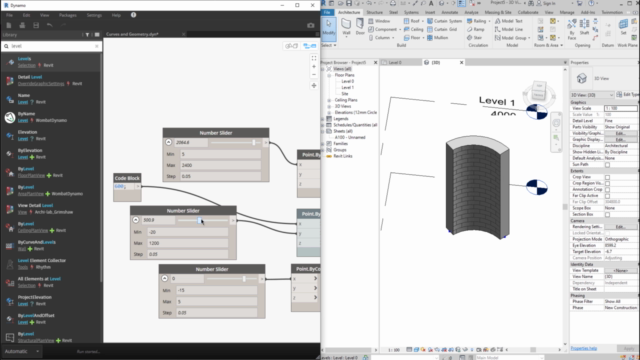Select the Model Text tool
Viewport: 640px width, 360px height.
pos(509,21)
